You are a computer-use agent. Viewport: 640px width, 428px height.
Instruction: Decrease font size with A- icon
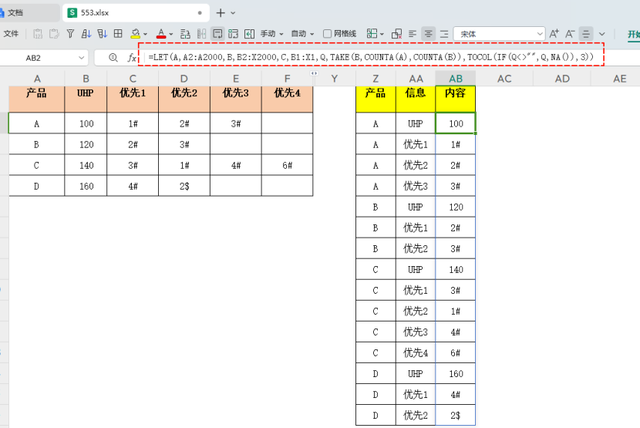point(570,34)
